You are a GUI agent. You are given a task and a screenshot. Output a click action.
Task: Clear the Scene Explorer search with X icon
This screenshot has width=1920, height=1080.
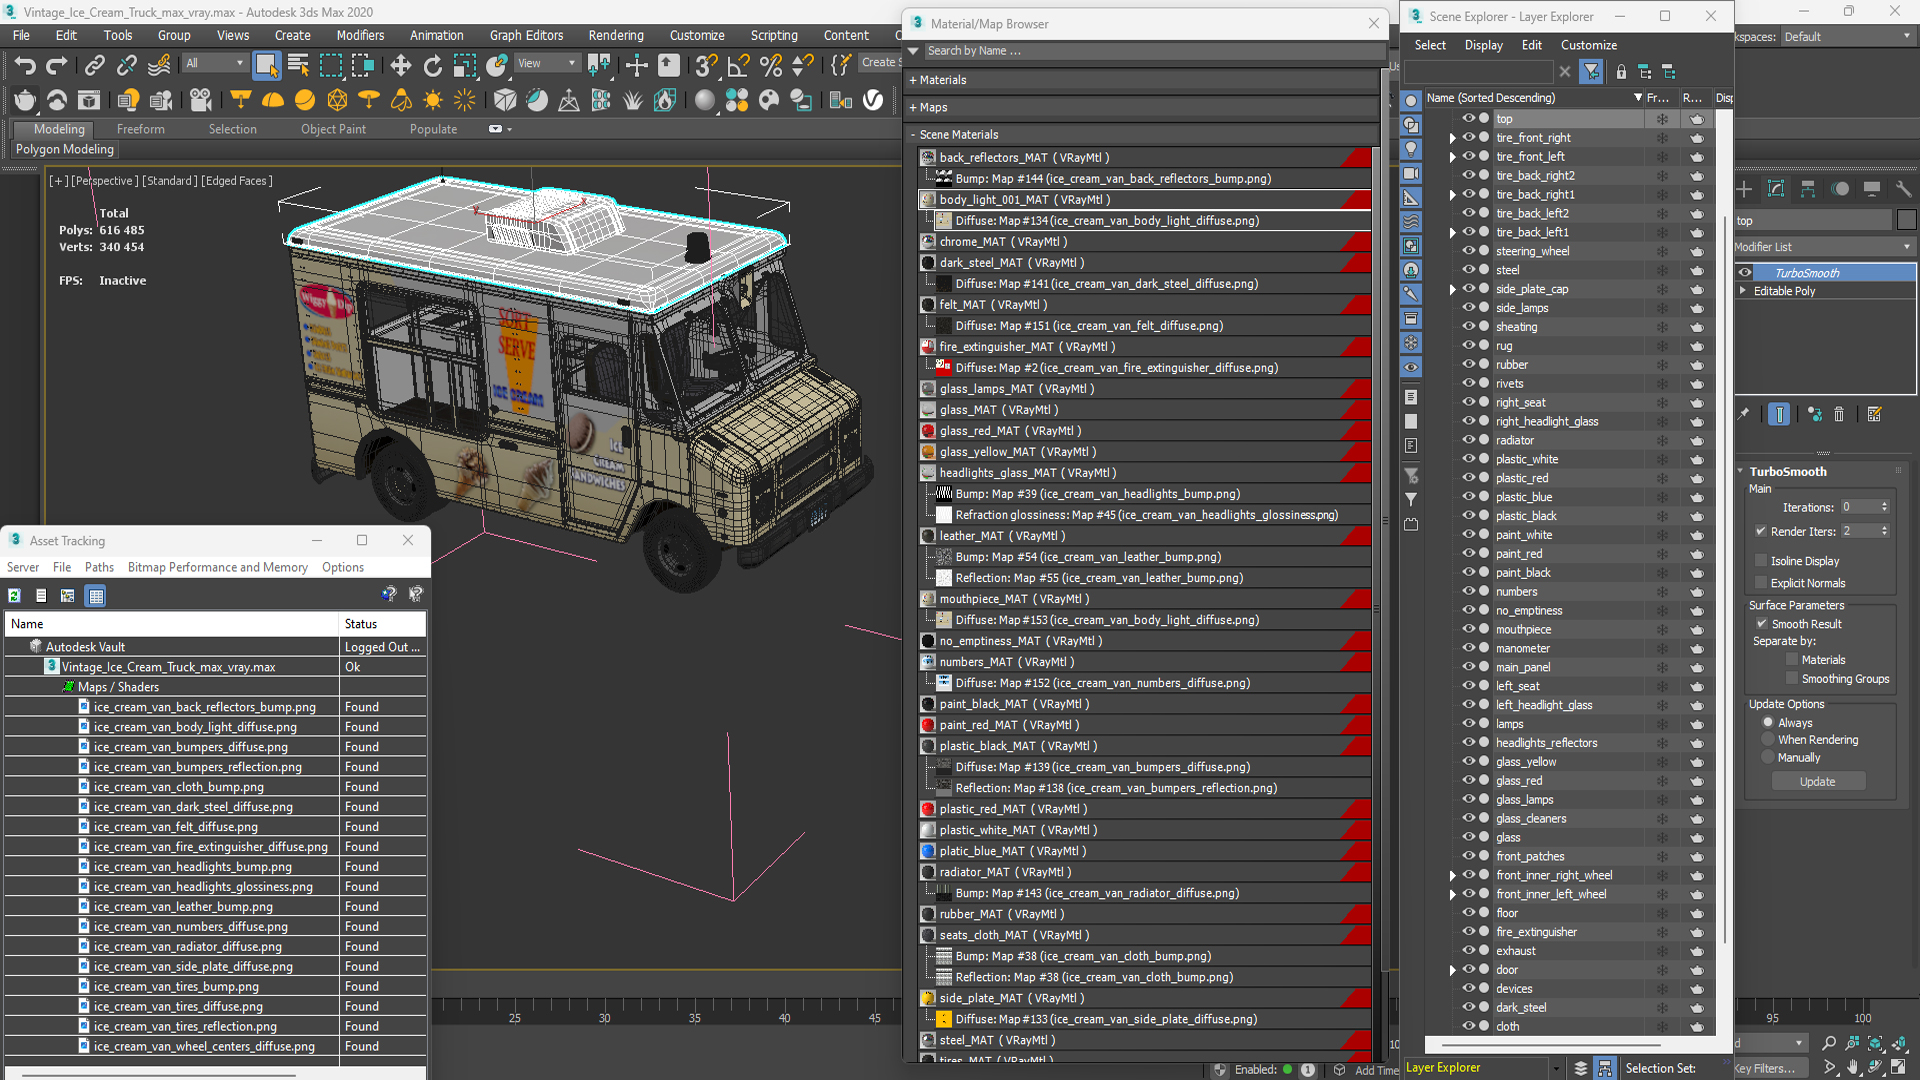pyautogui.click(x=1565, y=72)
